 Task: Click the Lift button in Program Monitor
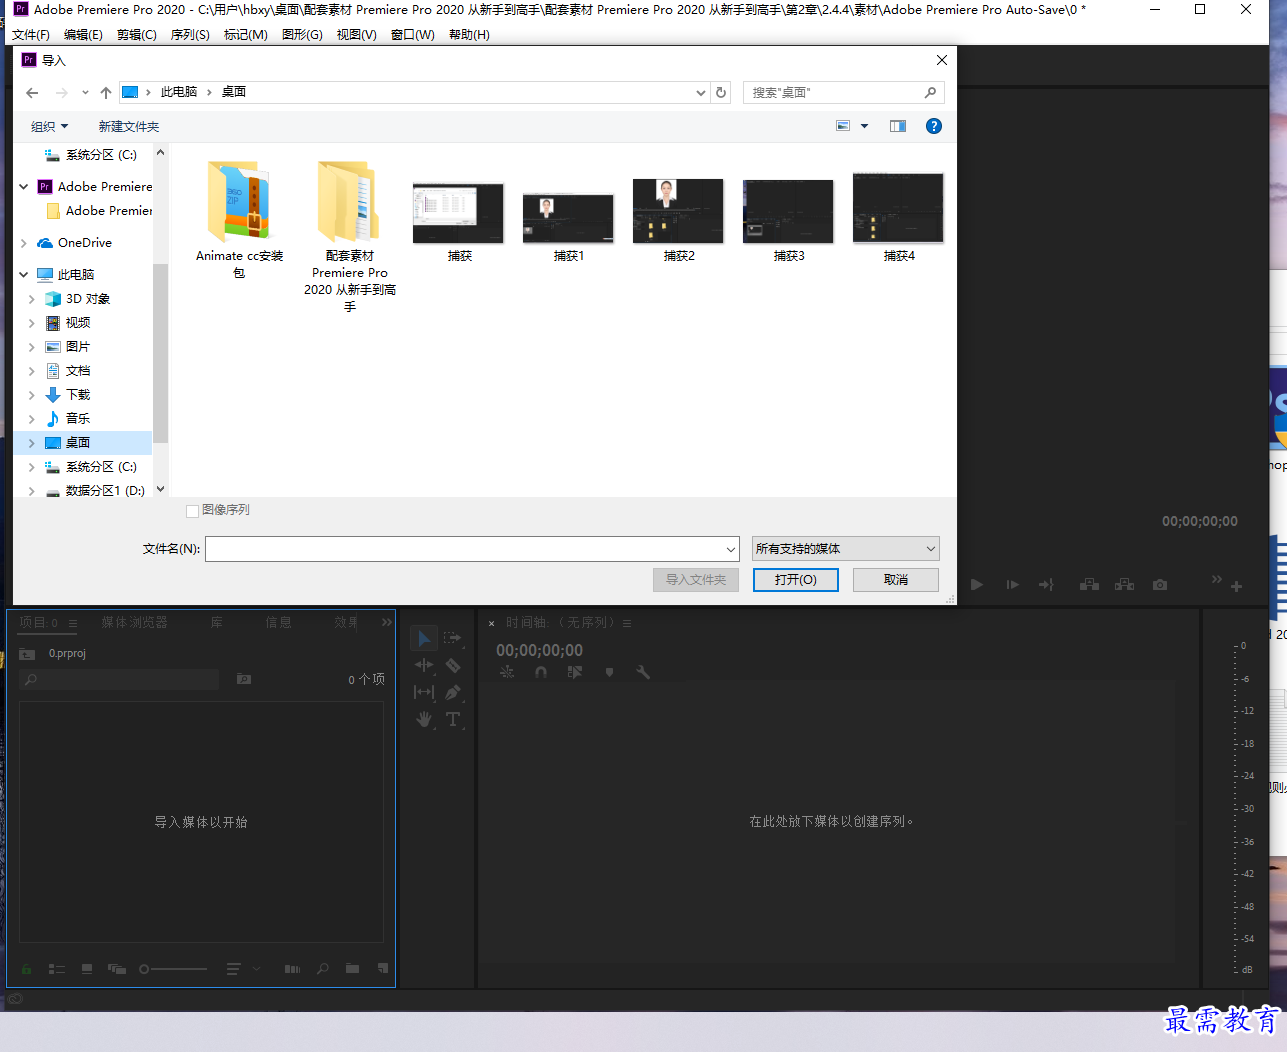pyautogui.click(x=1090, y=585)
